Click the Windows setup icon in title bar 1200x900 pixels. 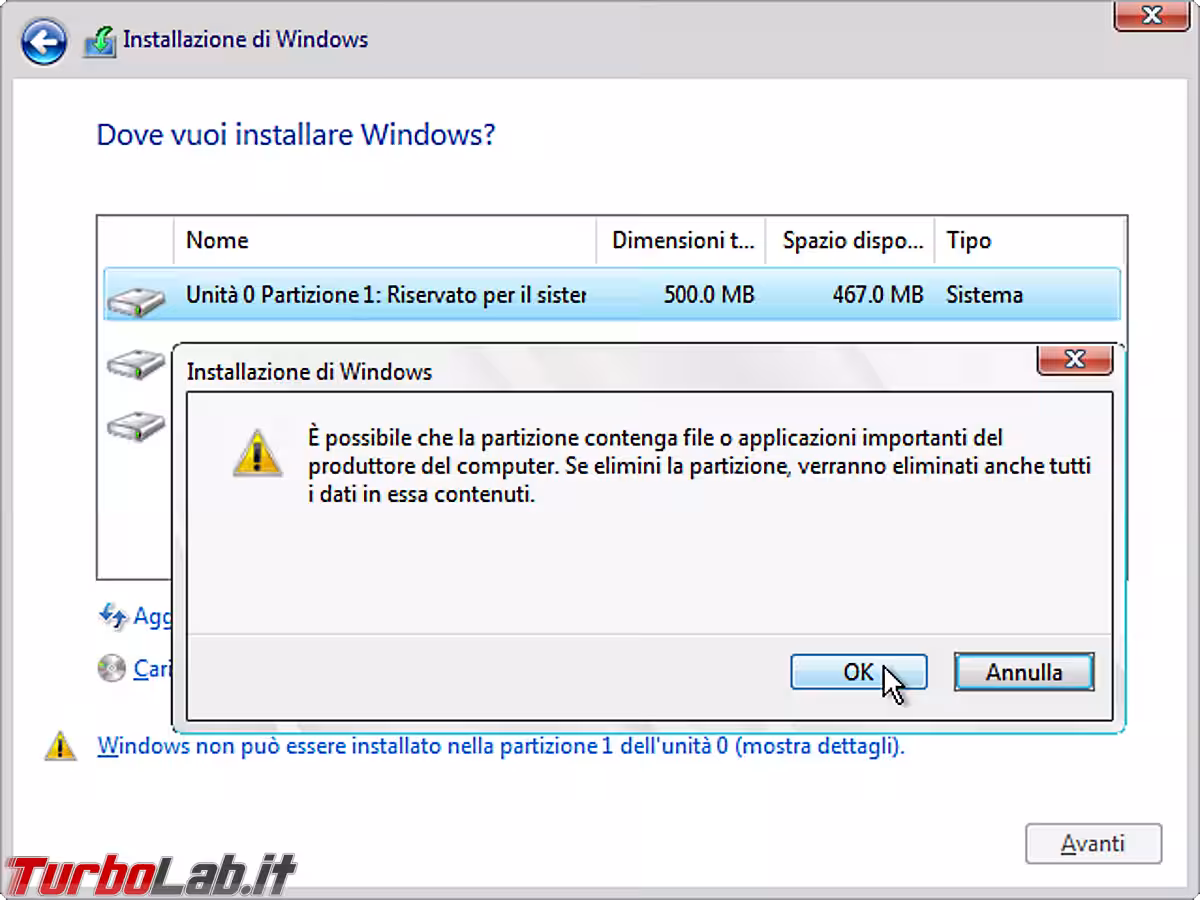[x=100, y=42]
